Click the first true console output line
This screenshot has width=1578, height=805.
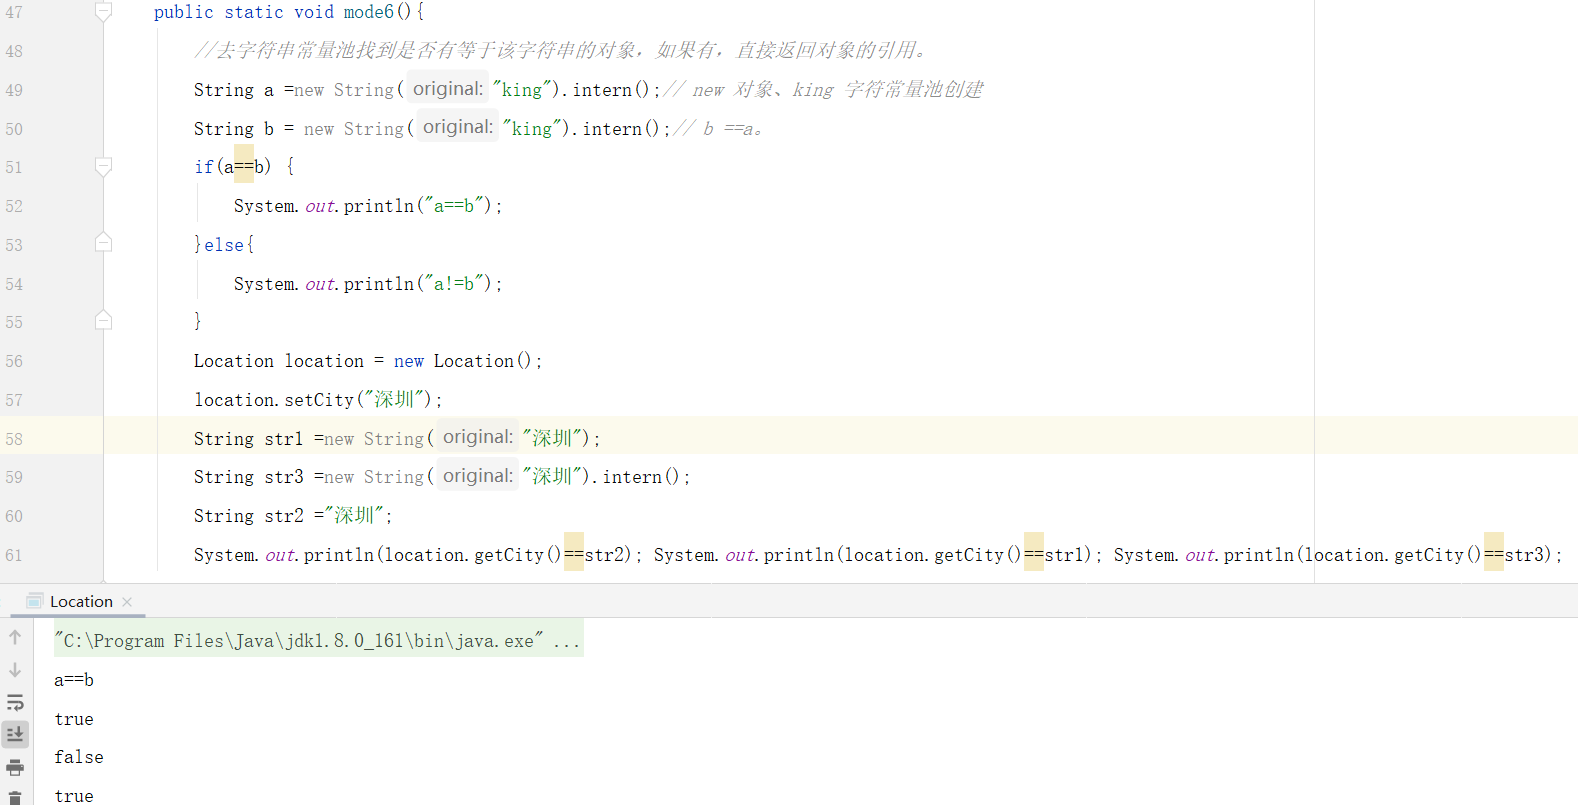74,719
